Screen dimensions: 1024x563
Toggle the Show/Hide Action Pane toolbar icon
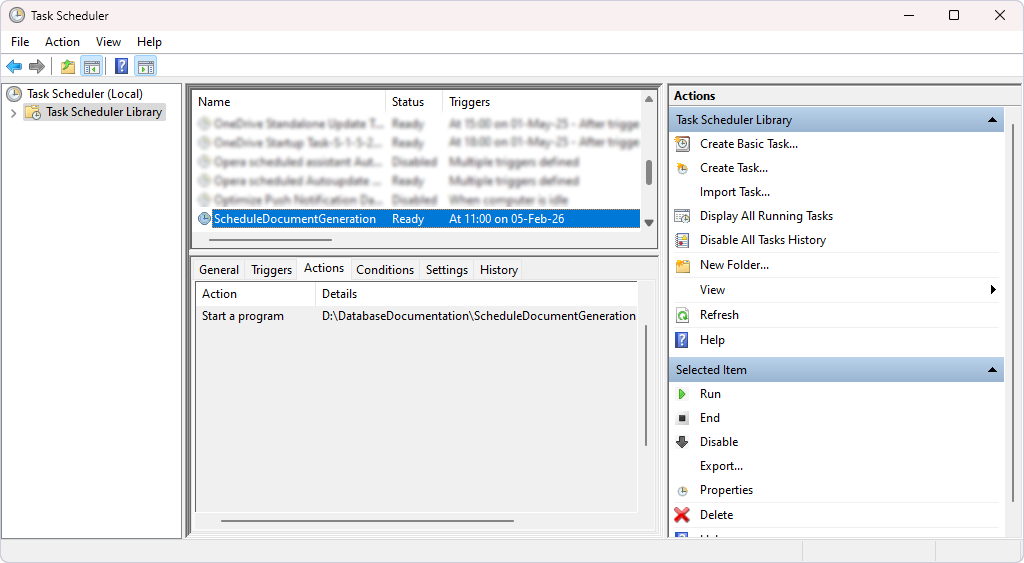click(x=146, y=66)
